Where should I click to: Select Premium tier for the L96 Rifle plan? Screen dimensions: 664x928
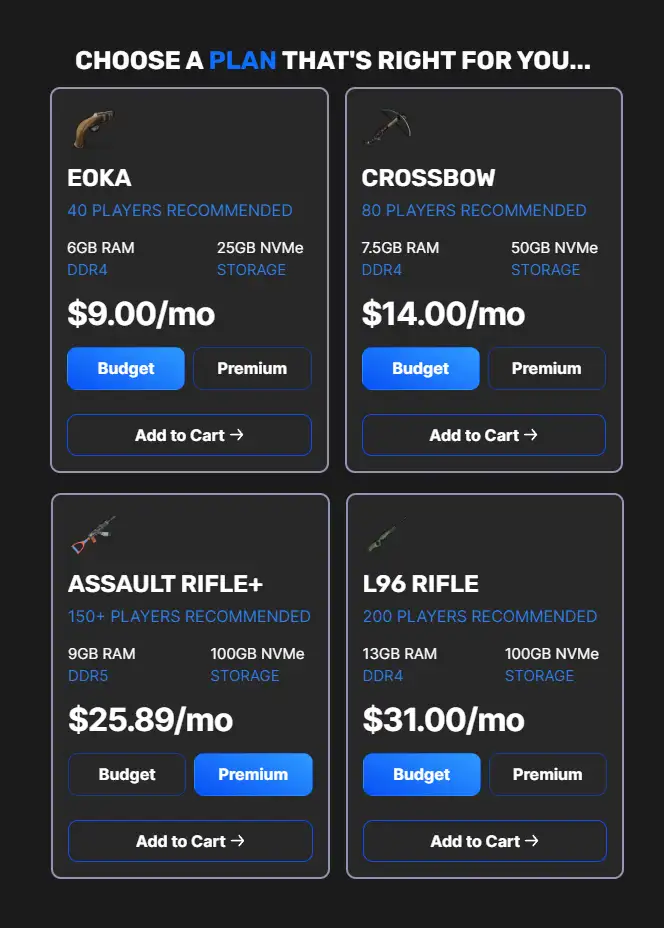click(548, 774)
